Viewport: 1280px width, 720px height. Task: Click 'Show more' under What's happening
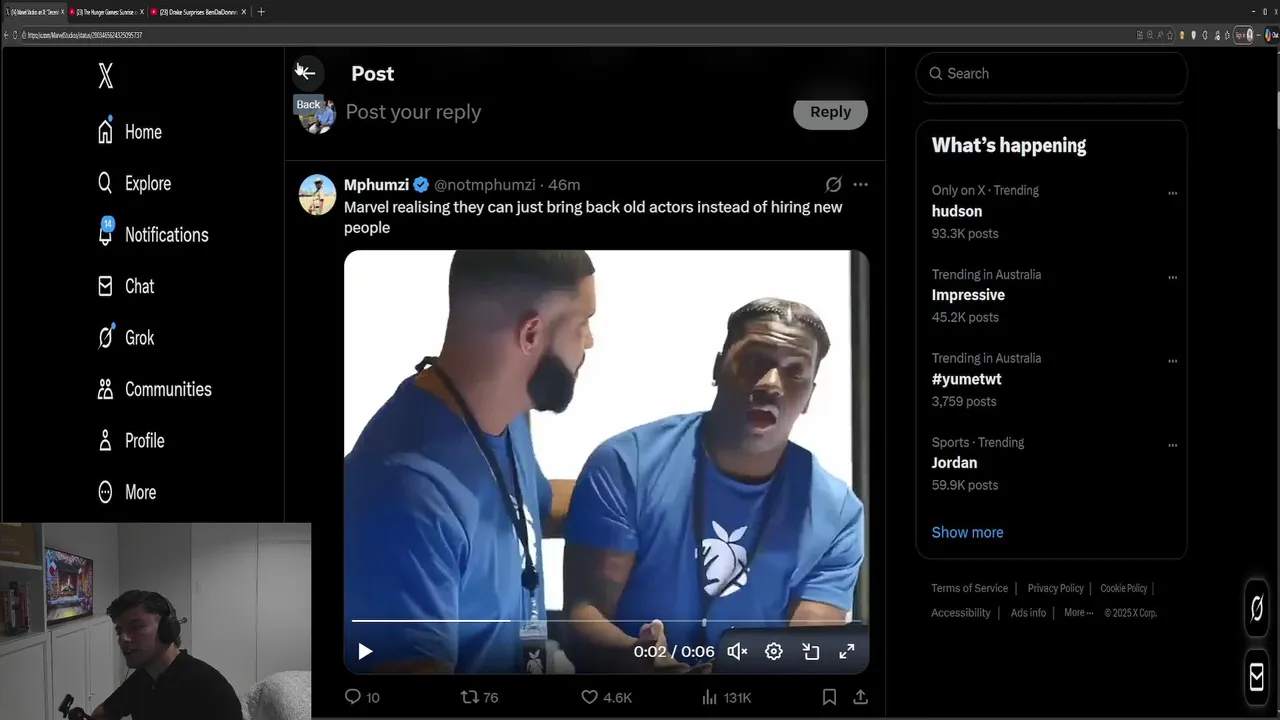[x=967, y=532]
